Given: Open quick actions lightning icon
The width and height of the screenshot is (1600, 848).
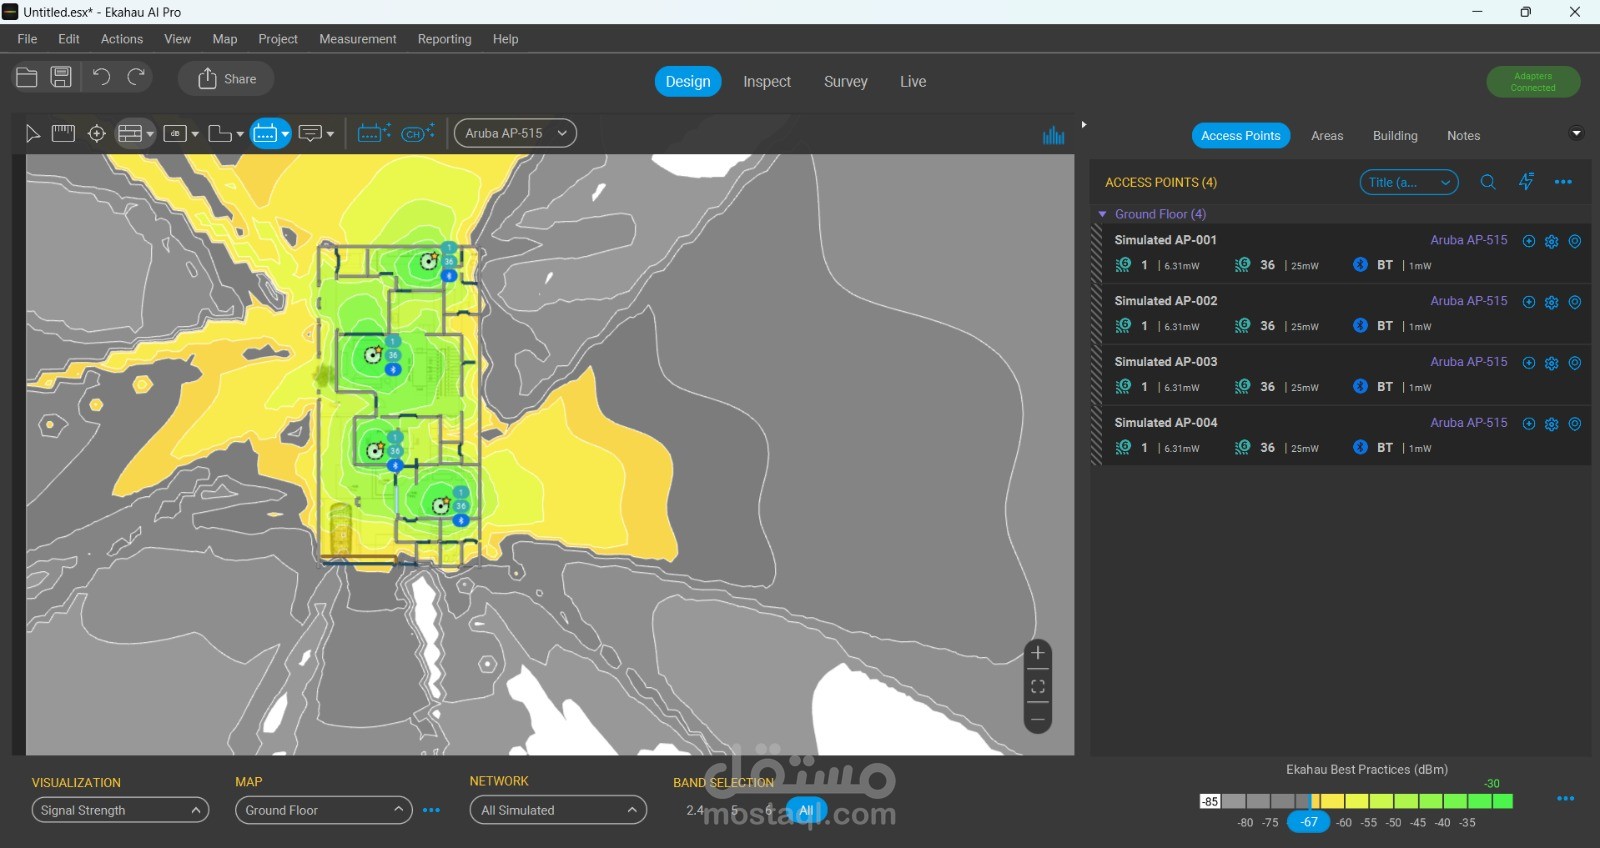Looking at the screenshot, I should coord(1526,182).
